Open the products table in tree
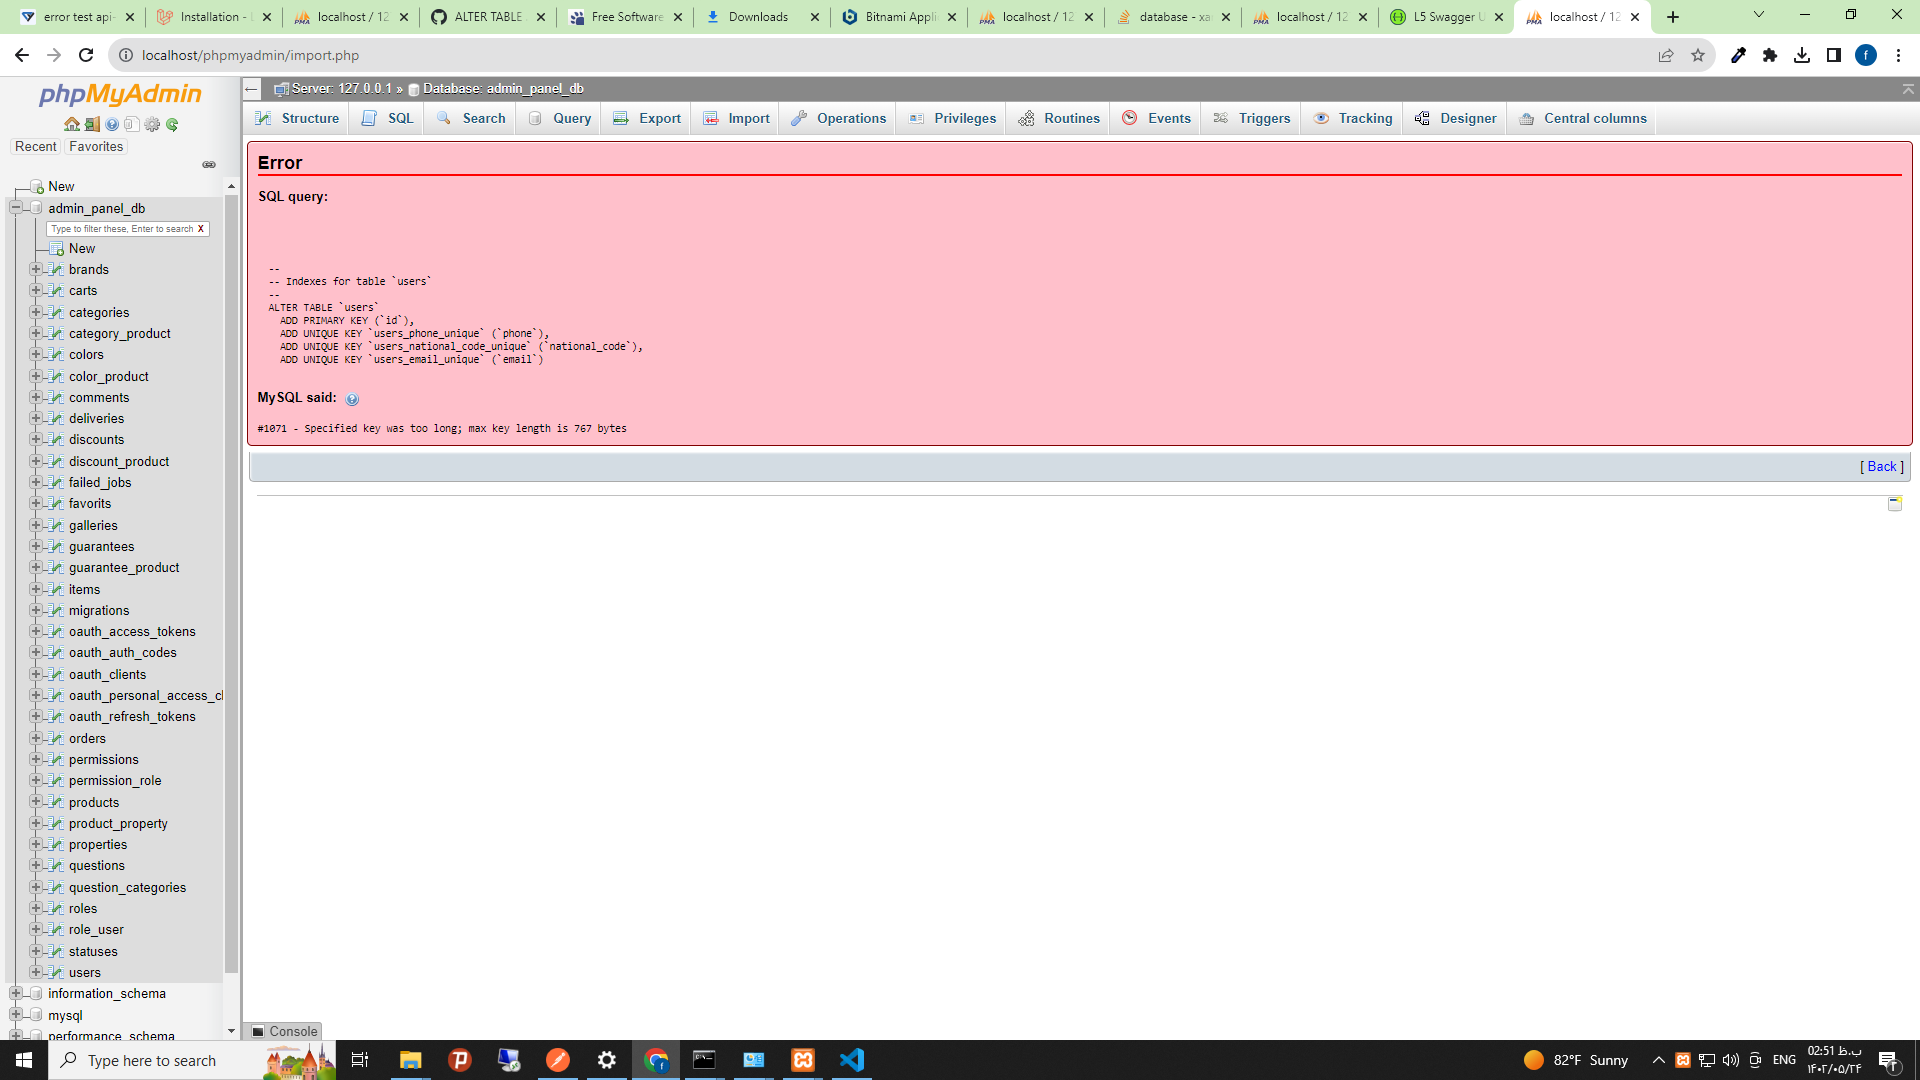The width and height of the screenshot is (1920, 1080). point(94,802)
